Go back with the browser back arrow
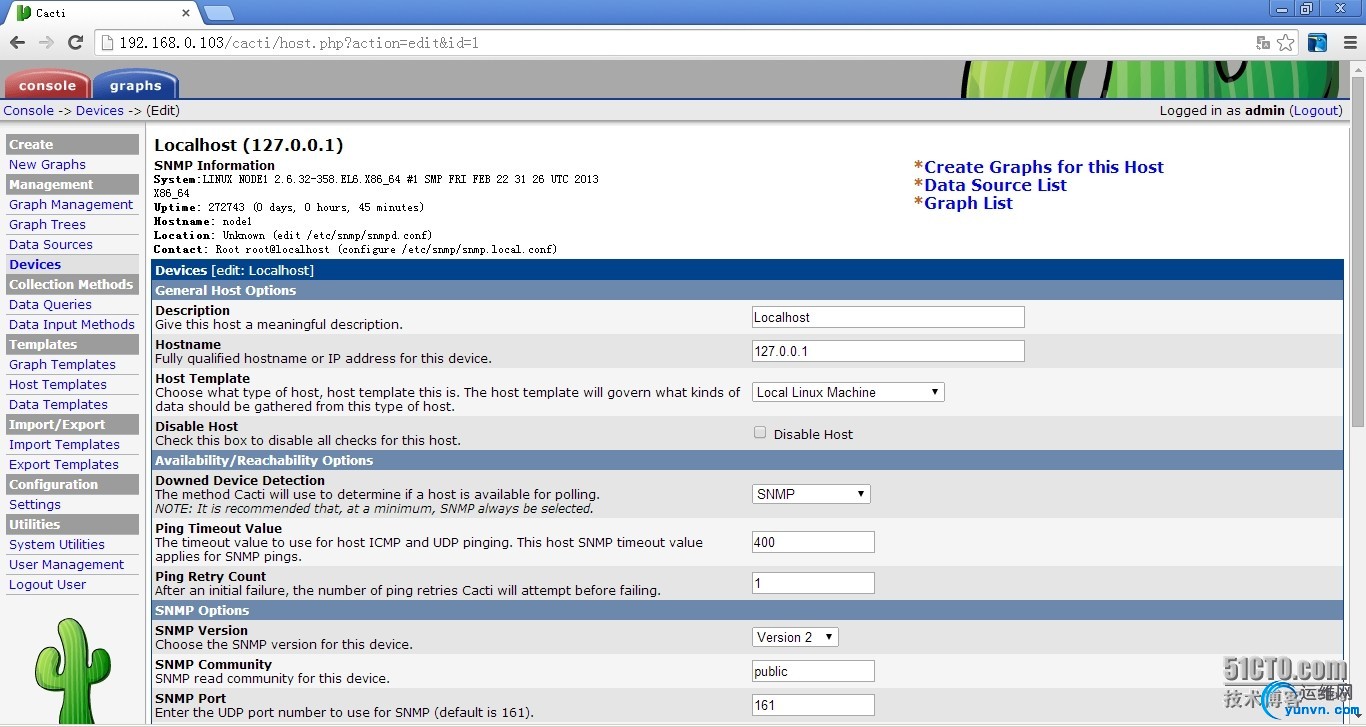This screenshot has height=727, width=1366. pos(17,42)
